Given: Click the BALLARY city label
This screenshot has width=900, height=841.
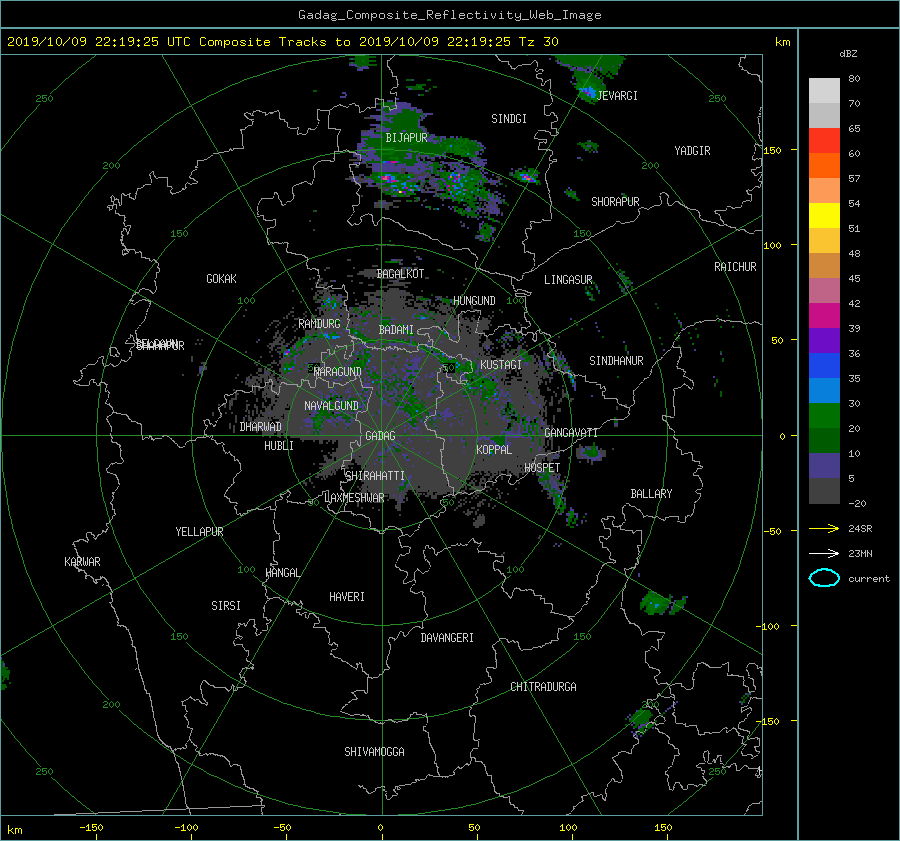Looking at the screenshot, I should (651, 494).
